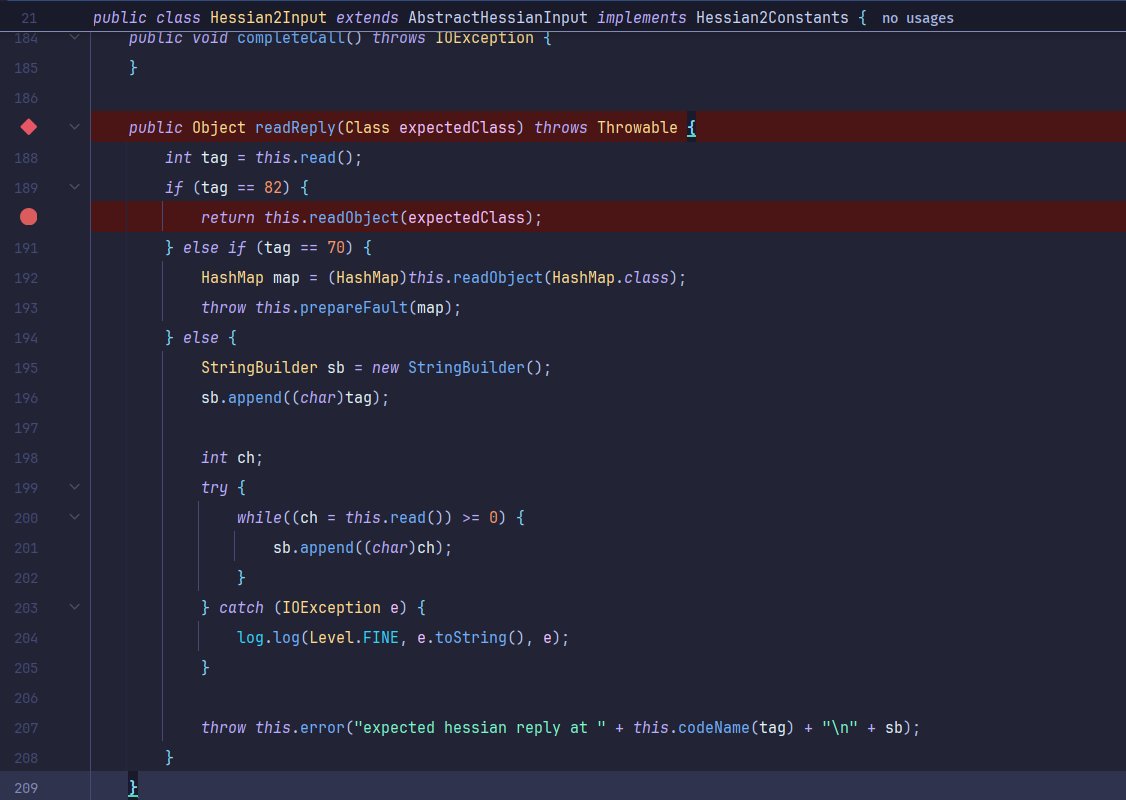Viewport: 1126px width, 800px height.
Task: Toggle a breakpoint at line number 196
Action: 27,398
